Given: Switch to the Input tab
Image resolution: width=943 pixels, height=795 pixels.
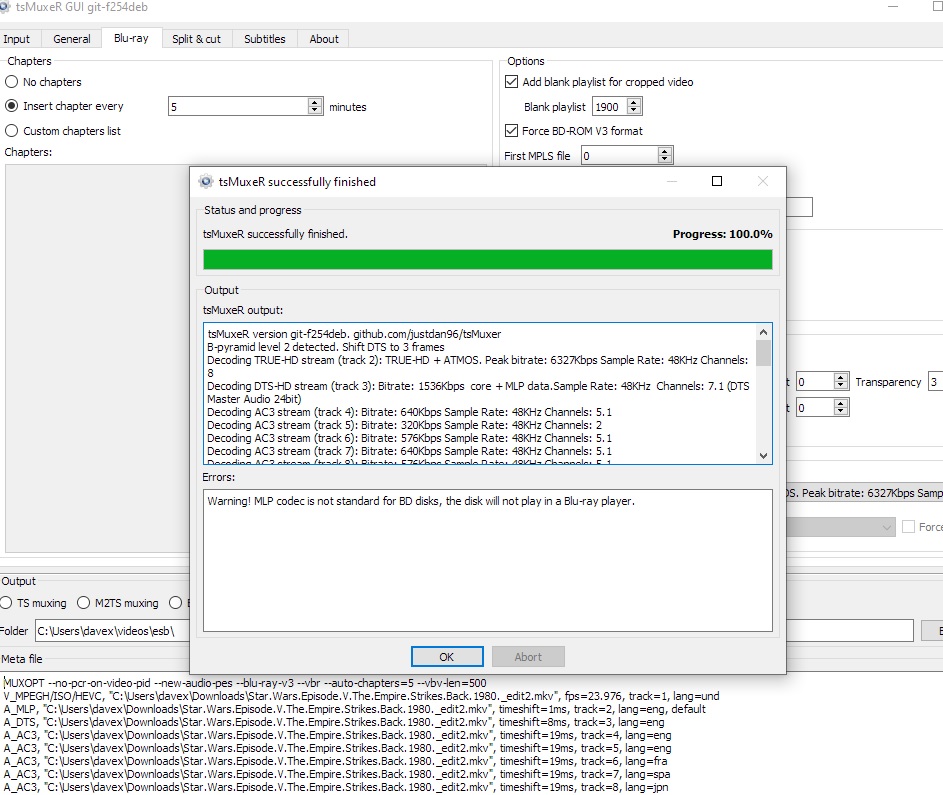Looking at the screenshot, I should [x=16, y=38].
